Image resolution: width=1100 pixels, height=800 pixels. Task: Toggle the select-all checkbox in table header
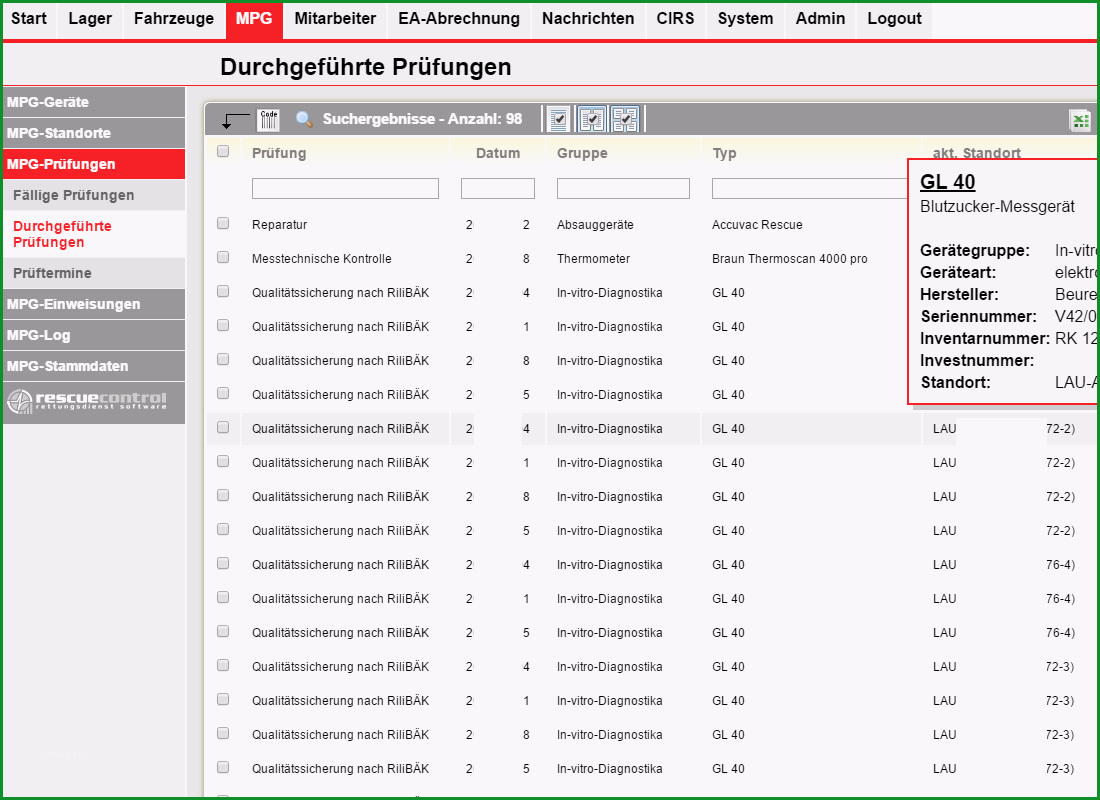(x=223, y=152)
